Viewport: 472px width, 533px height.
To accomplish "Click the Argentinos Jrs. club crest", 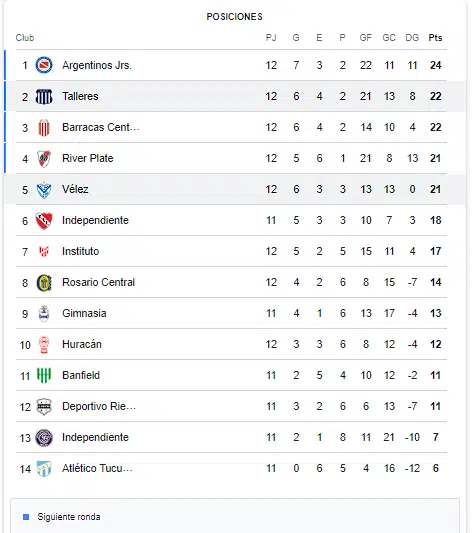I will pos(44,65).
